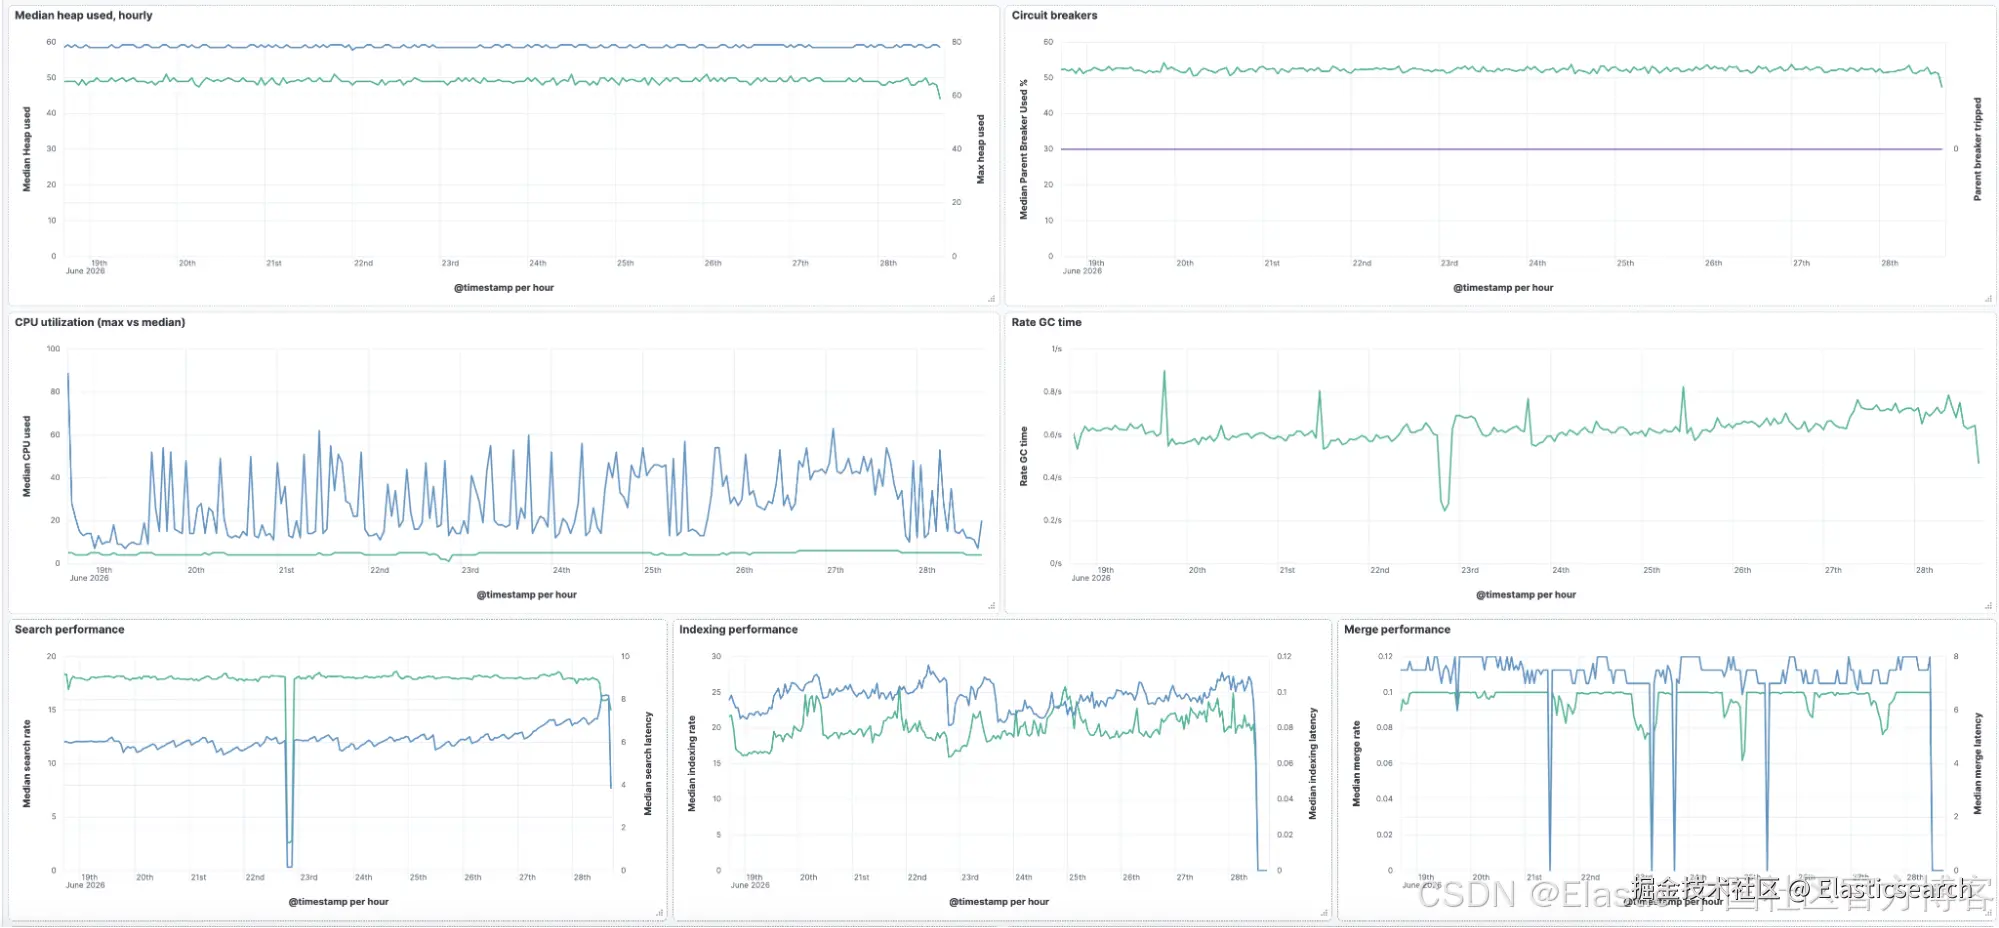The image size is (1999, 928).
Task: Grab the resize handle of the Median heap used panel
Action: [991, 298]
